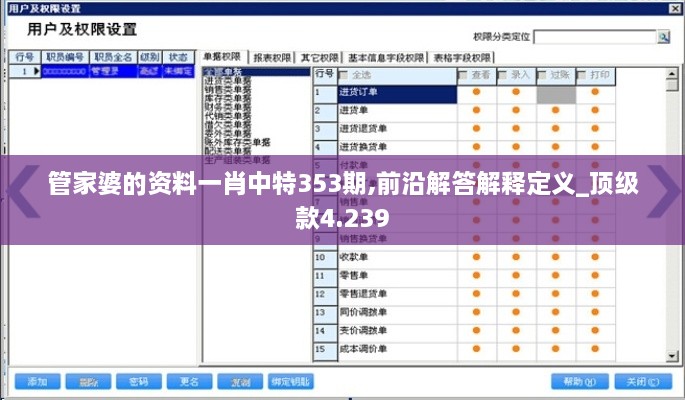This screenshot has width=685, height=400.
Task: Switch to the 单据权限 tab
Action: coord(222,57)
